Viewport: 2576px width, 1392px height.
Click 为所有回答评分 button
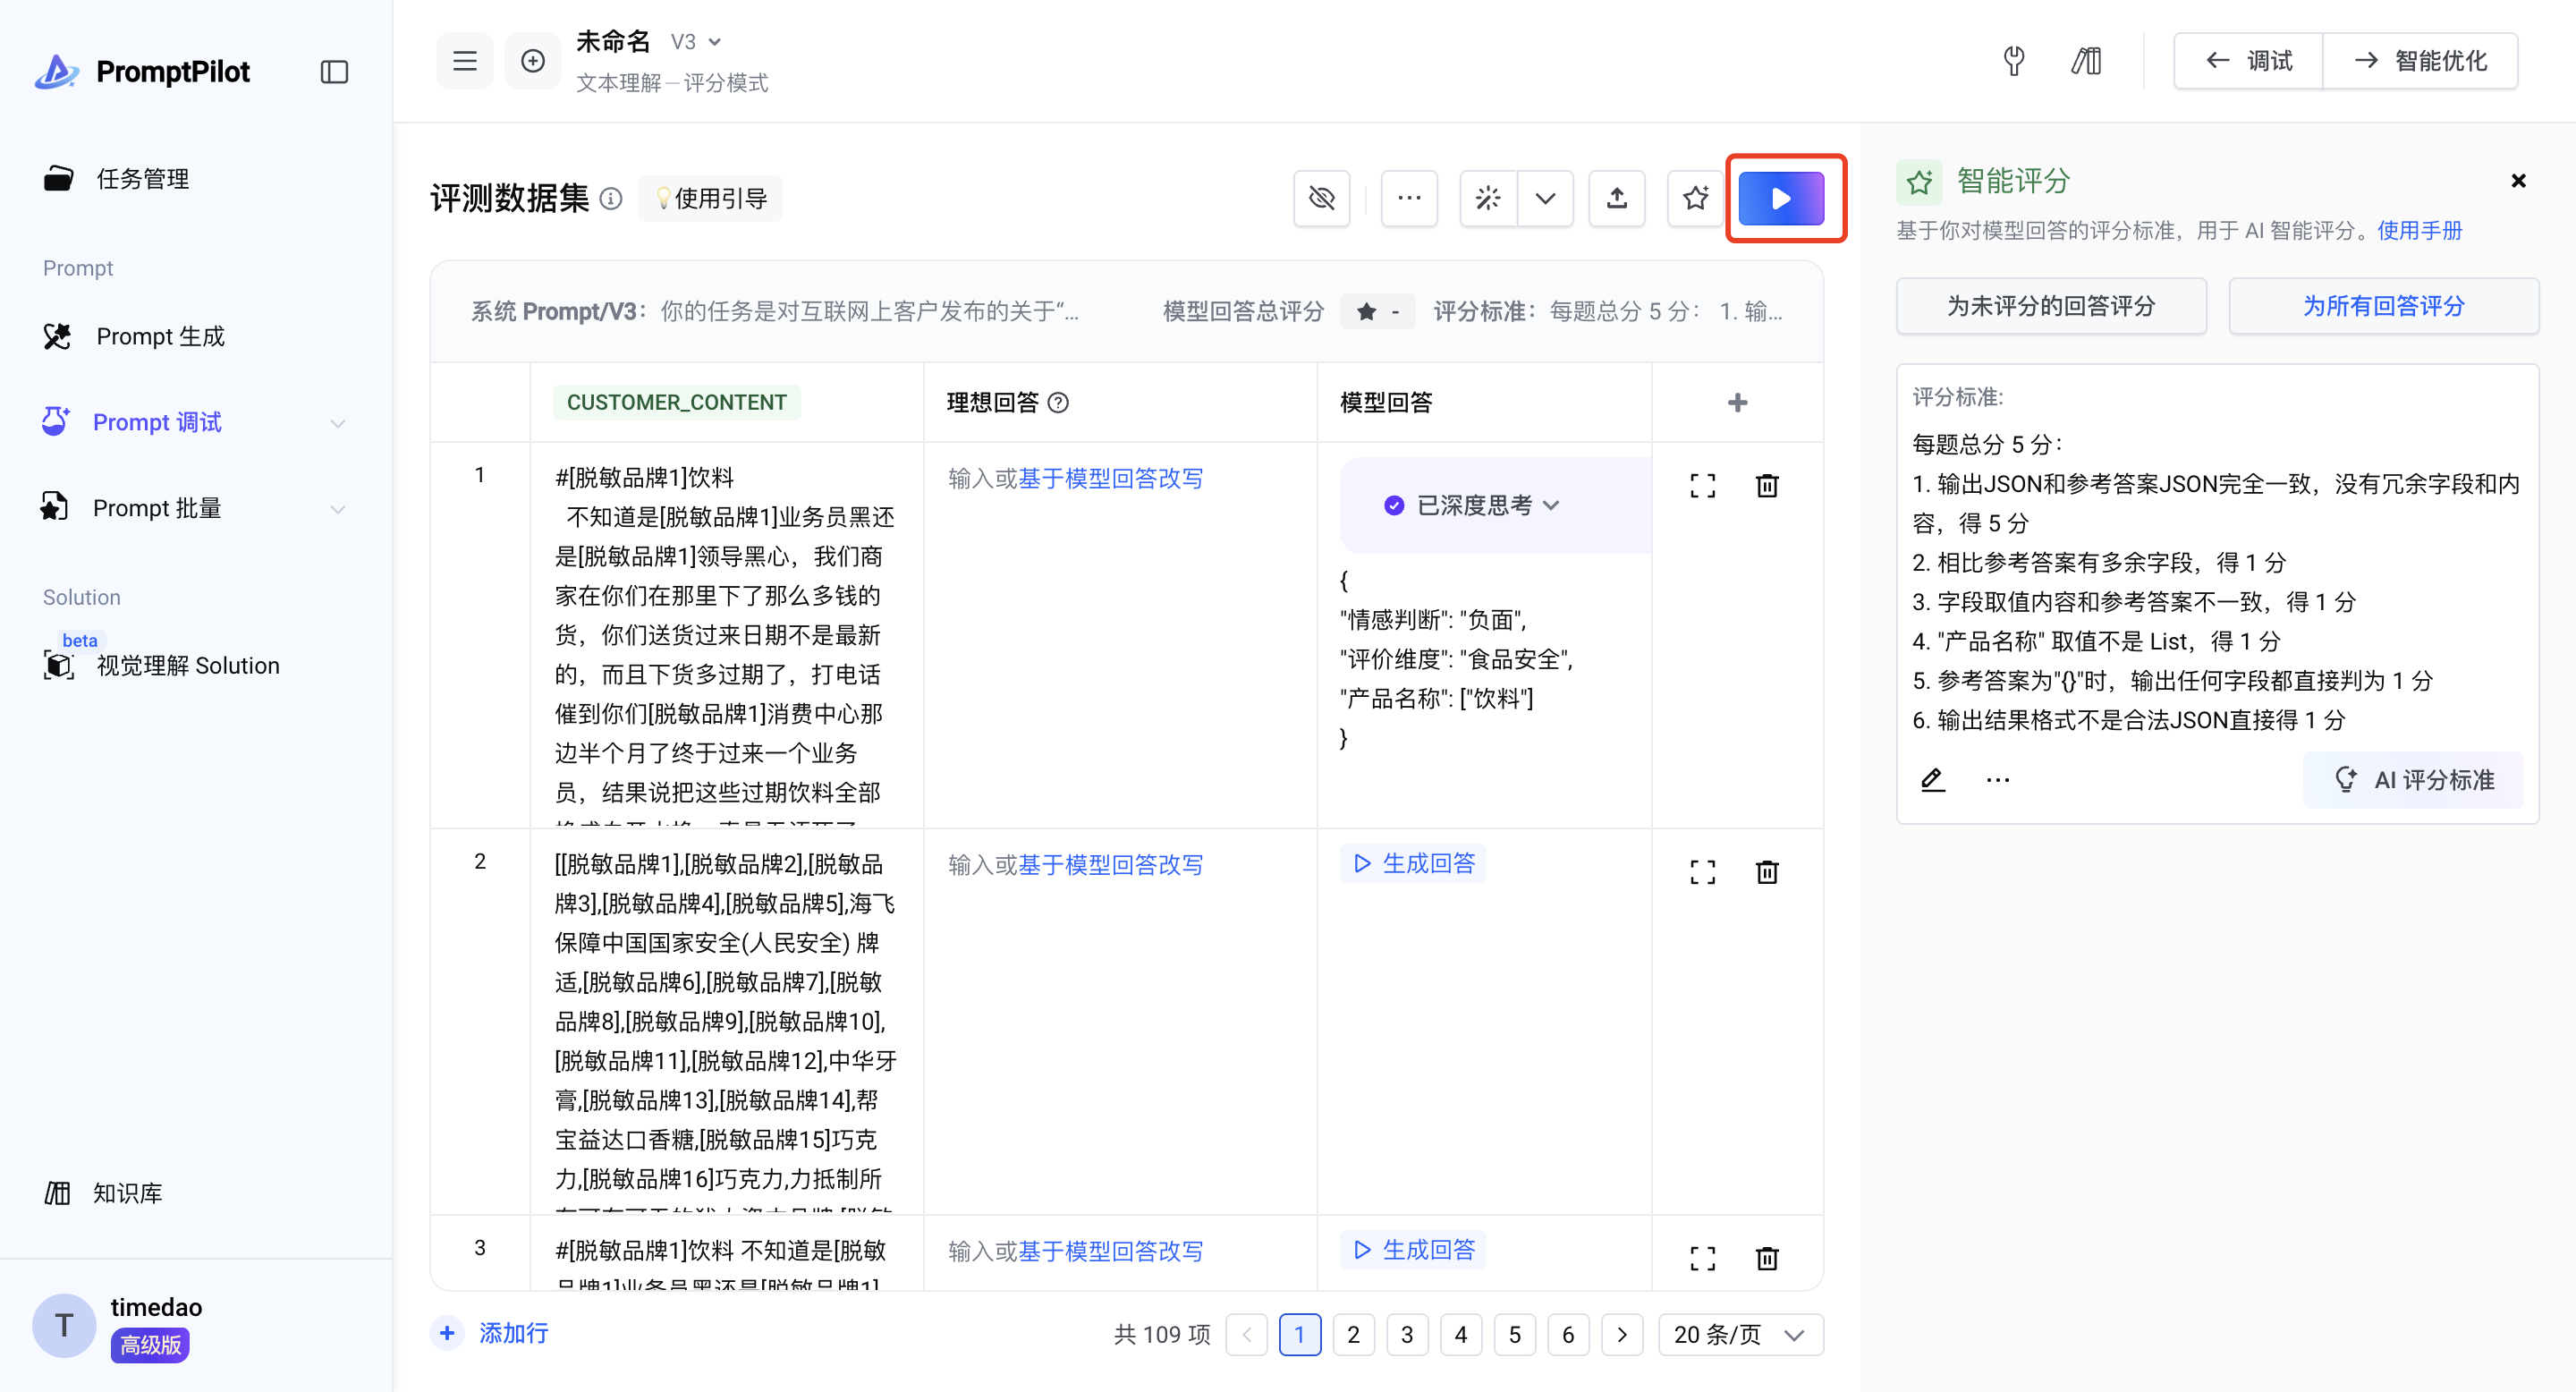tap(2382, 306)
